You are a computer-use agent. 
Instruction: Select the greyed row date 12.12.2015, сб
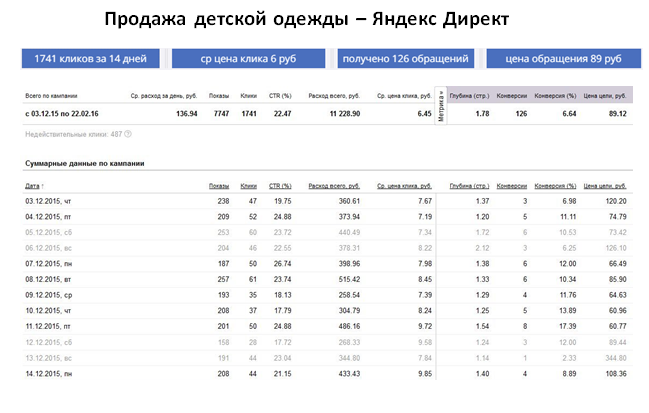(x=48, y=342)
